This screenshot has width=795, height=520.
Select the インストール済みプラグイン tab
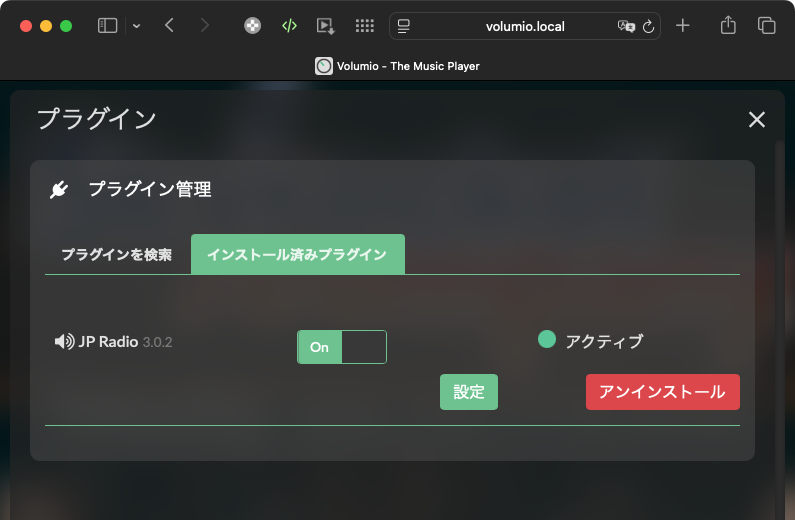coord(298,254)
